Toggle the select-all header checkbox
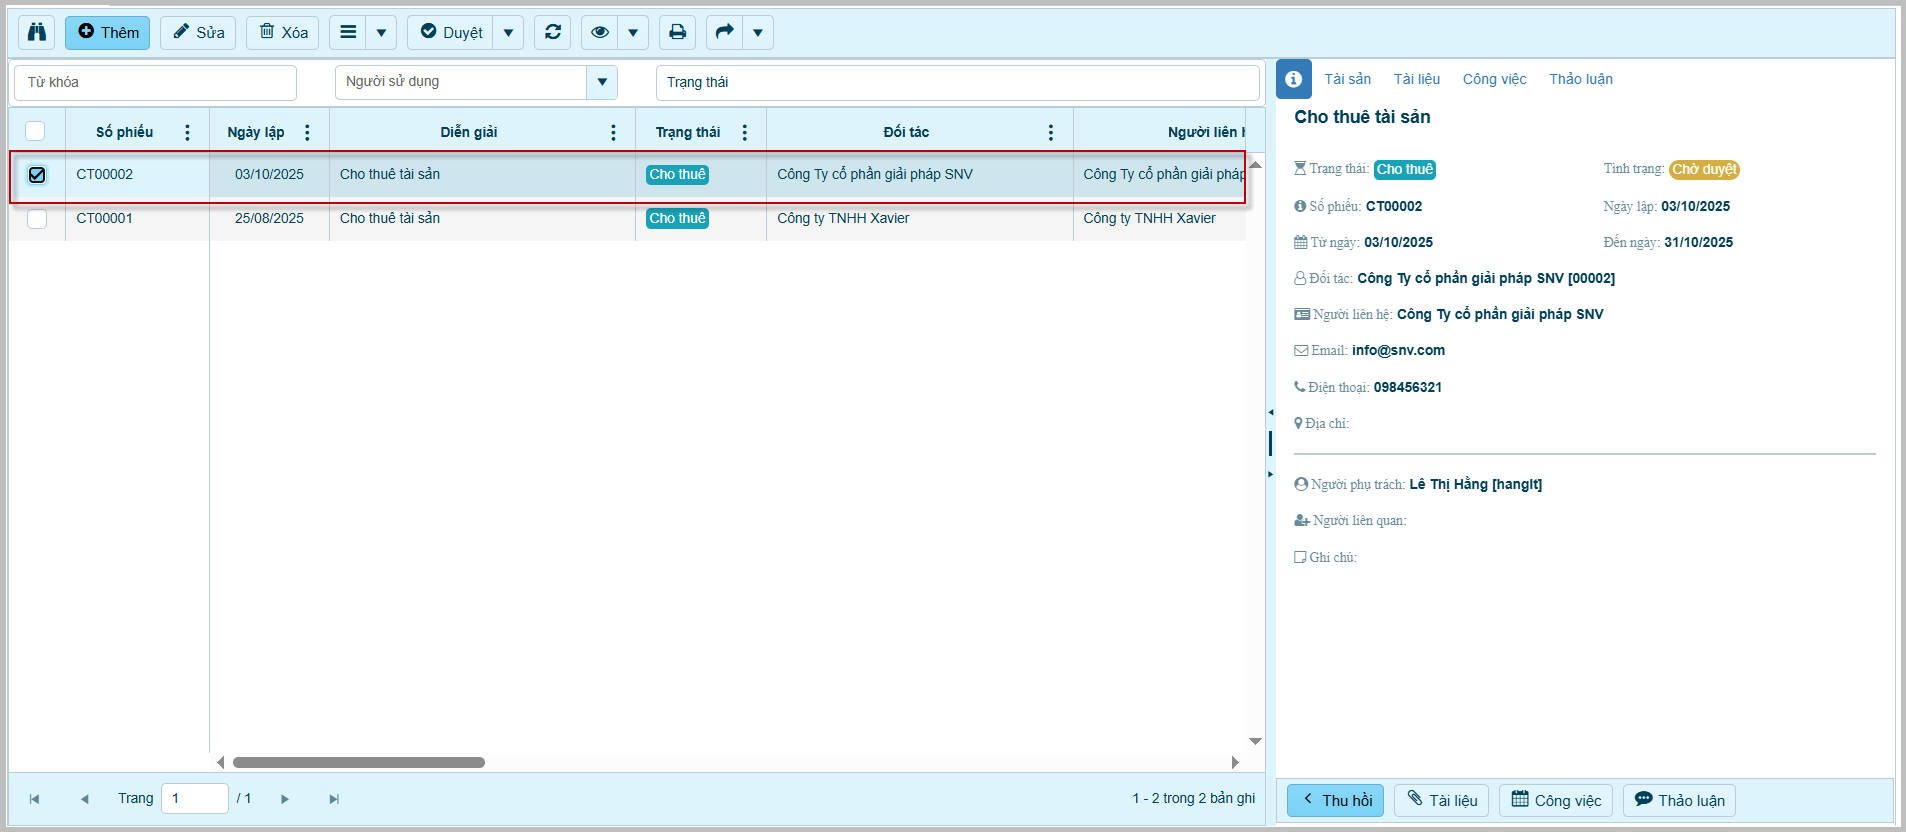The height and width of the screenshot is (832, 1906). [36, 131]
